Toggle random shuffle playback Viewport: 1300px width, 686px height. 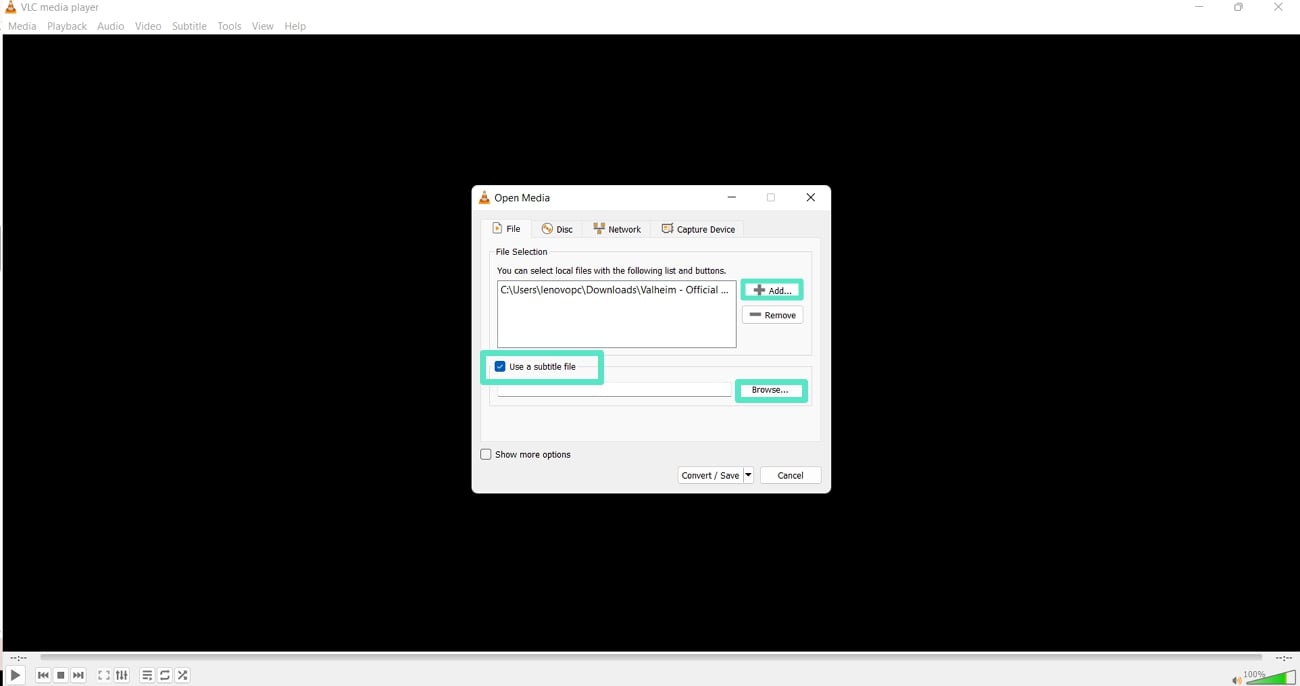(183, 675)
